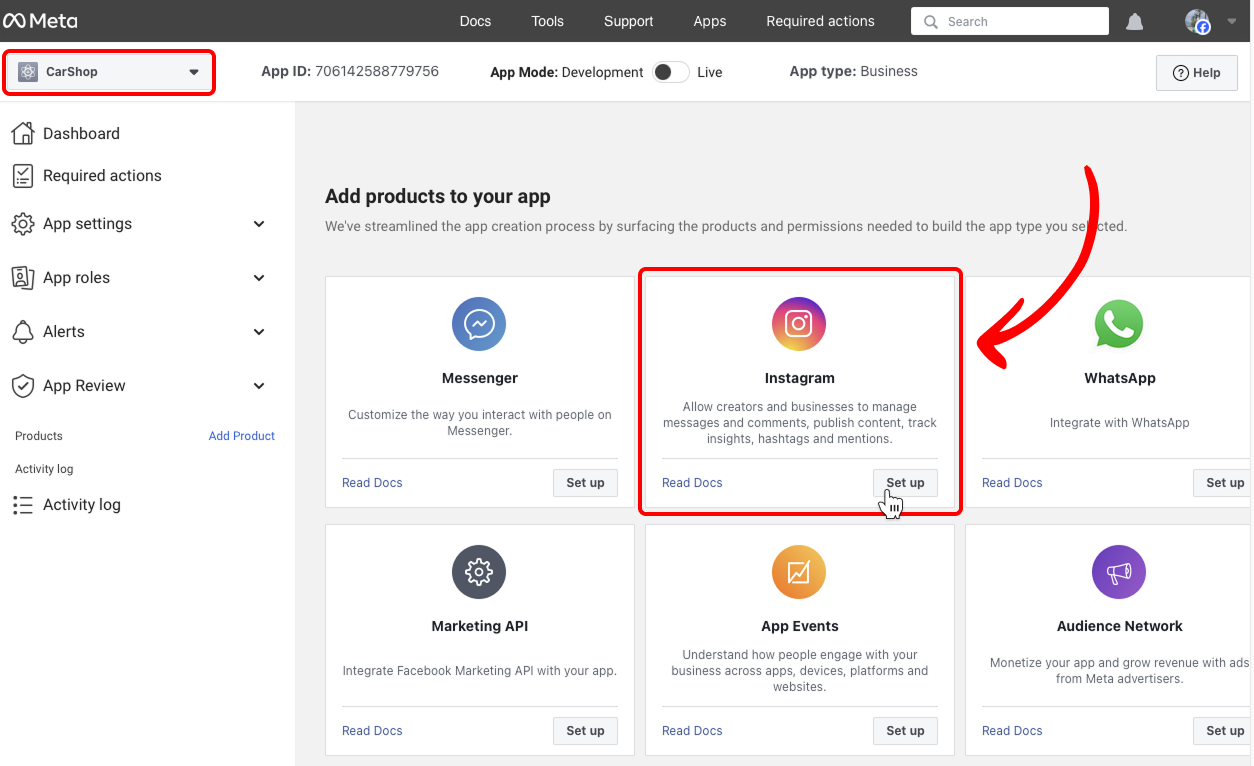
Task: Click the Messenger product icon
Action: (479, 324)
